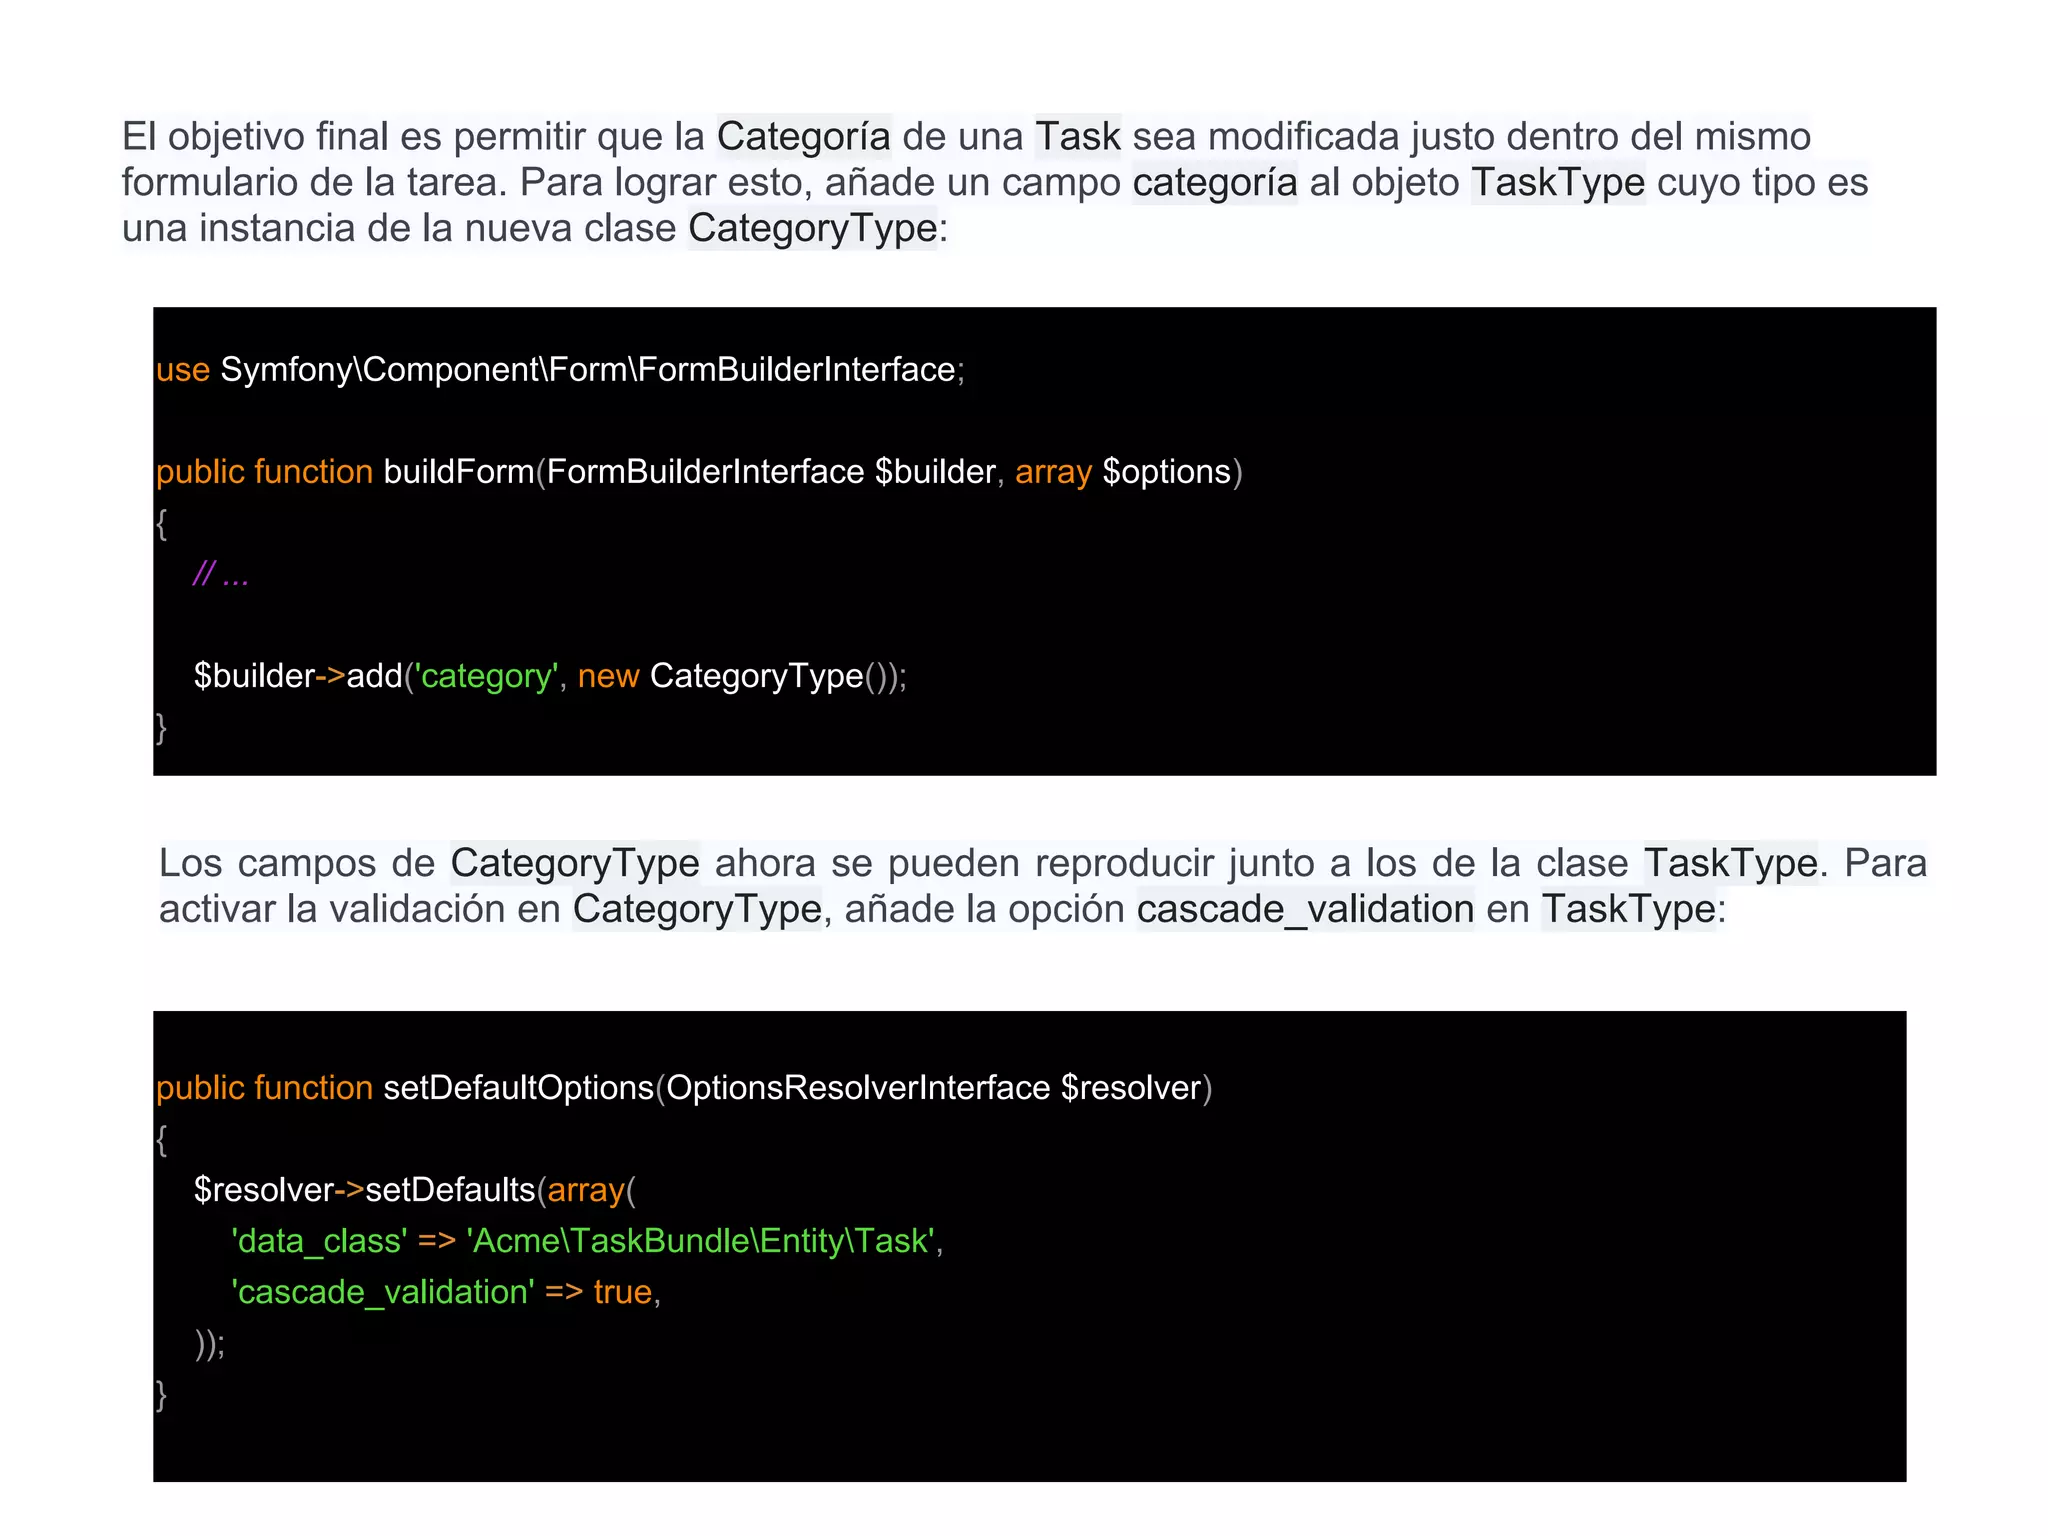The width and height of the screenshot is (2048, 1536).
Task: Click the closing '));' line in second block
Action: click(x=210, y=1345)
